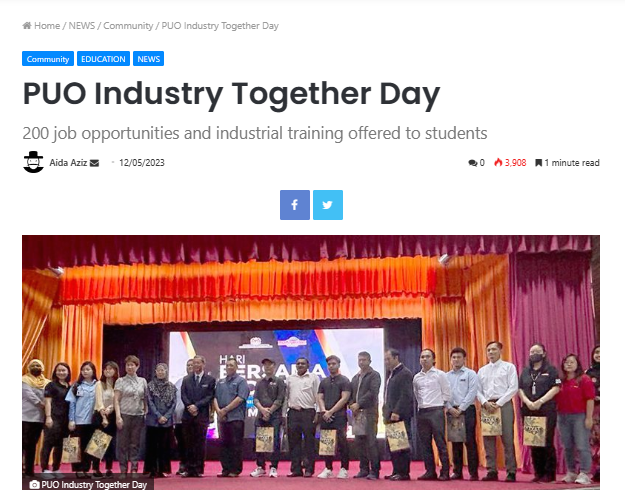Click the 3,908 views count
Image resolution: width=625 pixels, height=490 pixels.
click(x=515, y=163)
